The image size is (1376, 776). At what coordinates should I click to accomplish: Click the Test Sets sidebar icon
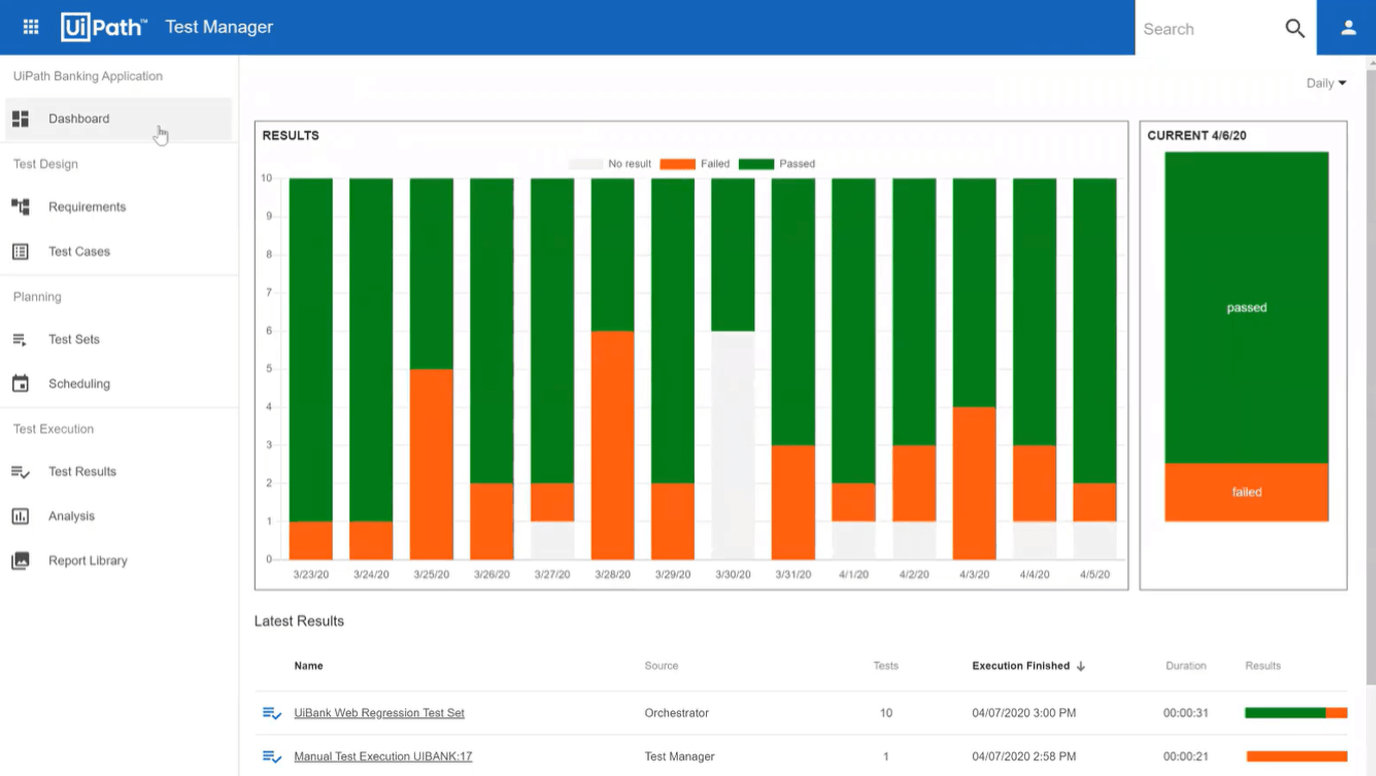click(20, 340)
